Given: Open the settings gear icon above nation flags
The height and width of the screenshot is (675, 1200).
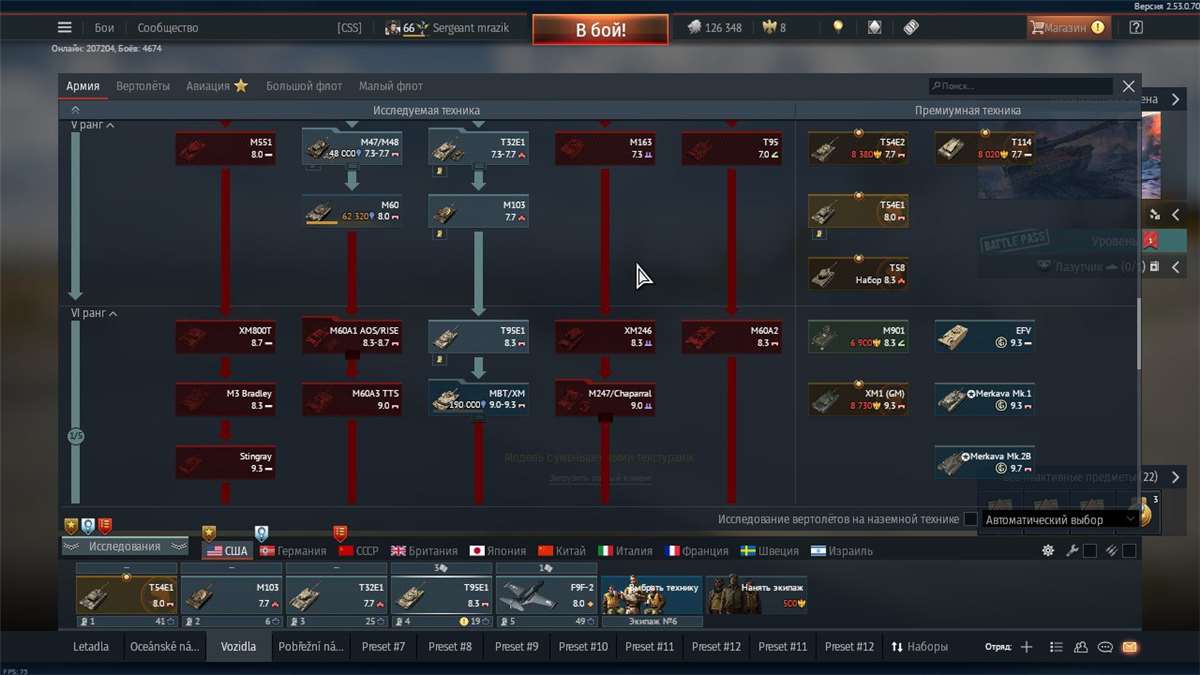Looking at the screenshot, I should coord(1047,550).
